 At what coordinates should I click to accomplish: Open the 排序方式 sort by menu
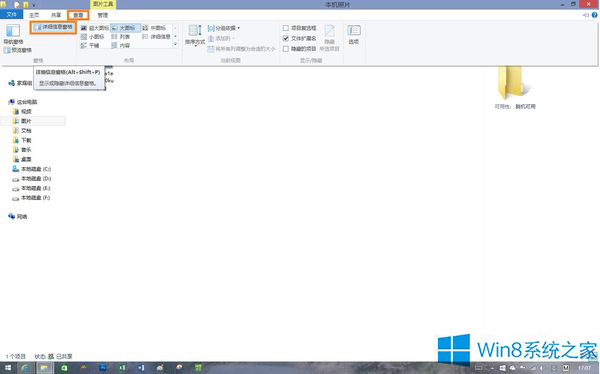pos(195,35)
